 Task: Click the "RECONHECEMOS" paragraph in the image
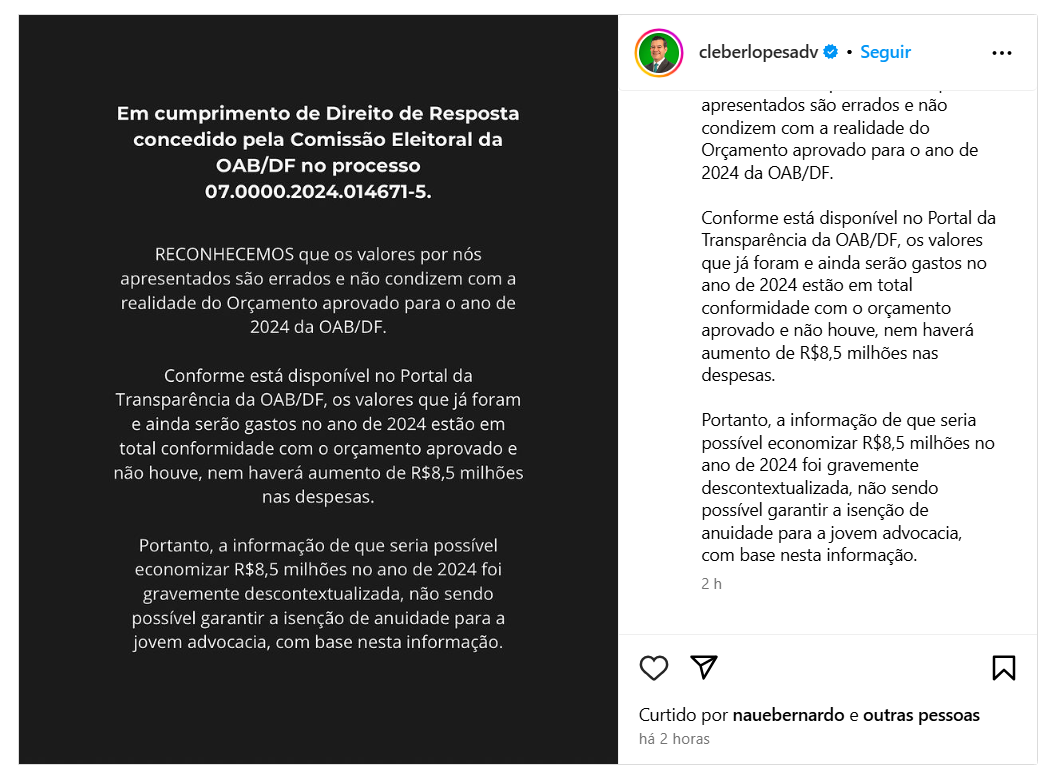(318, 290)
